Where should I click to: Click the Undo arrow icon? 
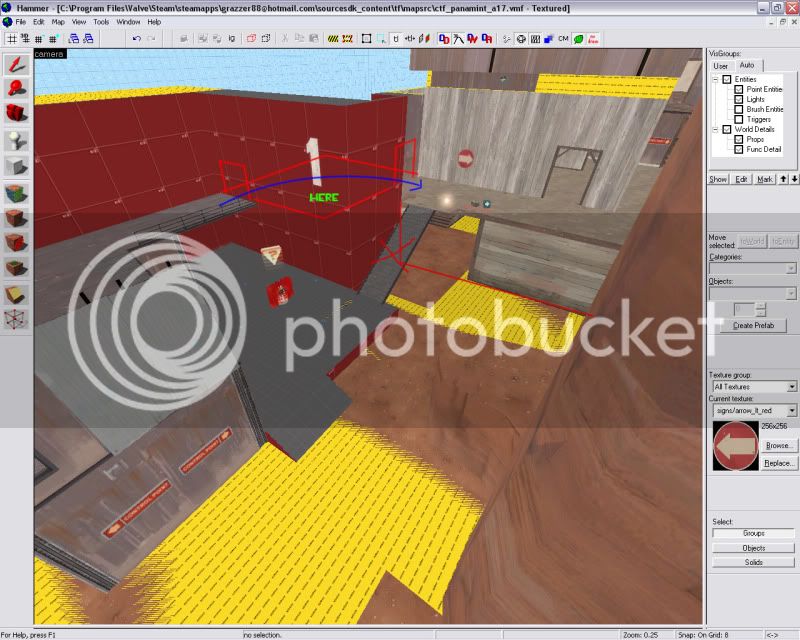(136, 39)
